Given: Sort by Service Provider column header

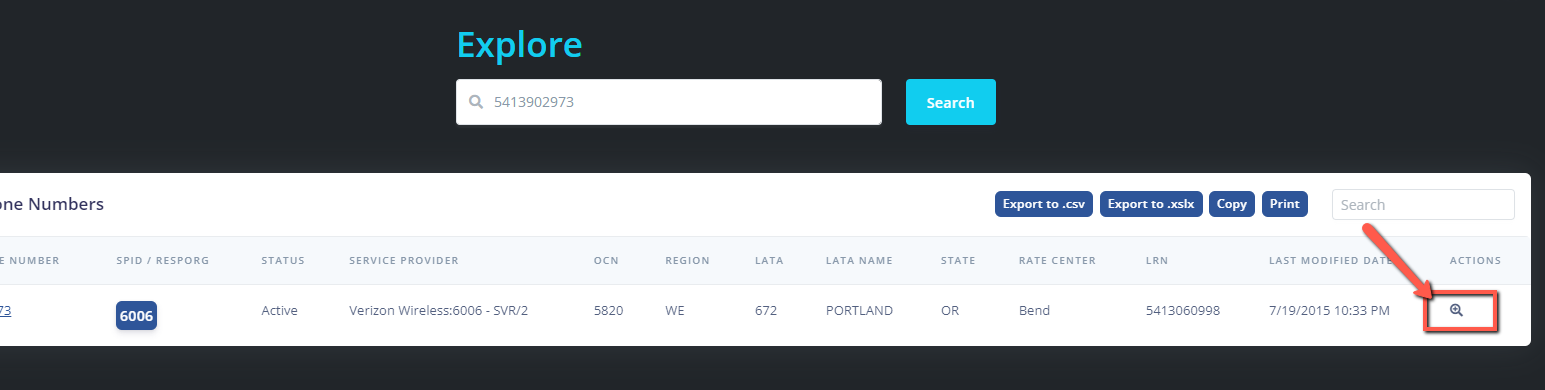Looking at the screenshot, I should [404, 260].
